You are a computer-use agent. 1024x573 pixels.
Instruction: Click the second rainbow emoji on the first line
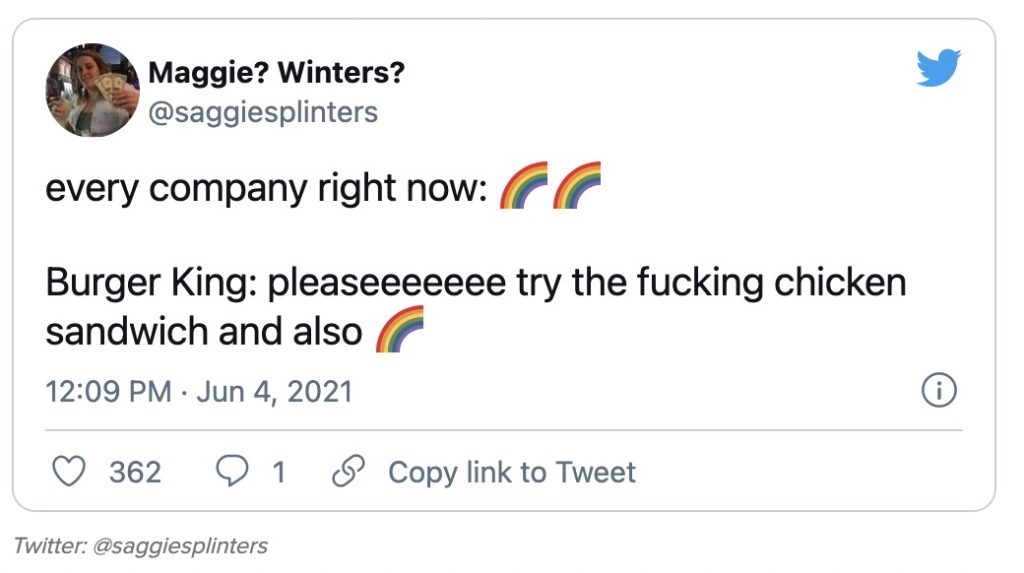pos(577,185)
